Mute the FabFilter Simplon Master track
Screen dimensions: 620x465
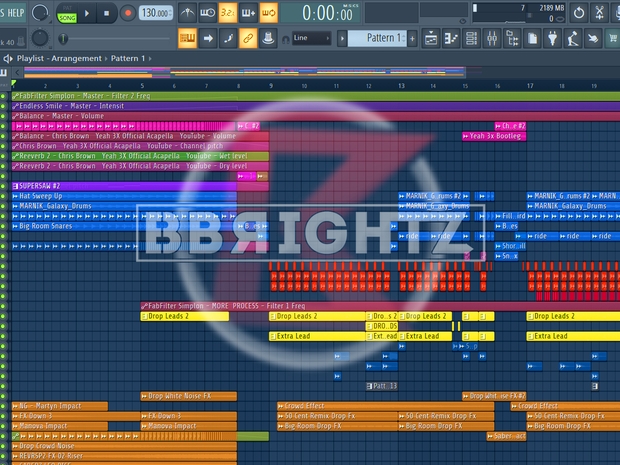pos(4,96)
